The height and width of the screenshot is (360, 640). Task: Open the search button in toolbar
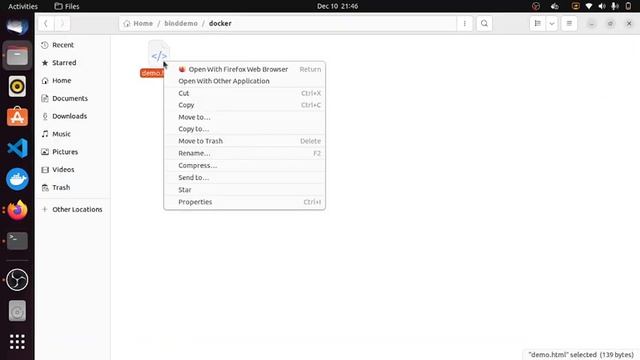coord(484,23)
